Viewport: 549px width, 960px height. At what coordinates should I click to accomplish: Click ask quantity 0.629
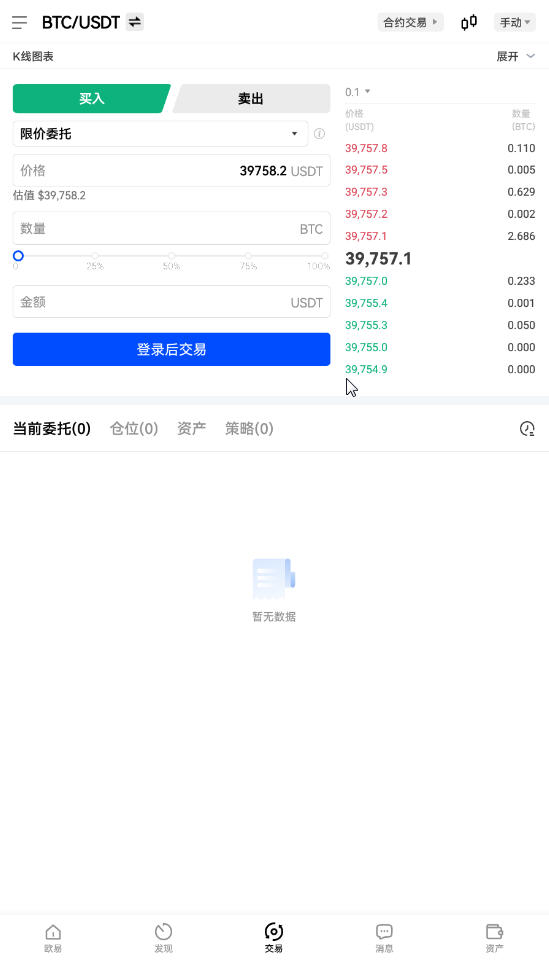point(521,192)
